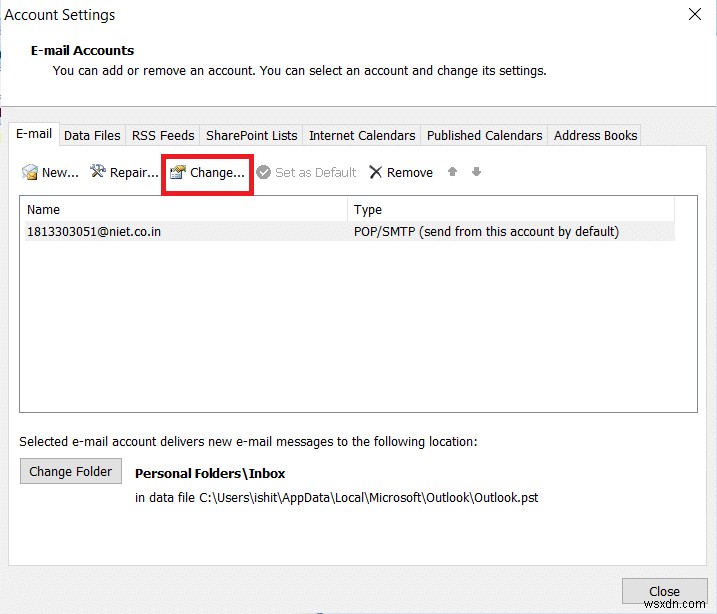Click the Change account icon
Image resolution: width=717 pixels, height=614 pixels.
point(177,172)
